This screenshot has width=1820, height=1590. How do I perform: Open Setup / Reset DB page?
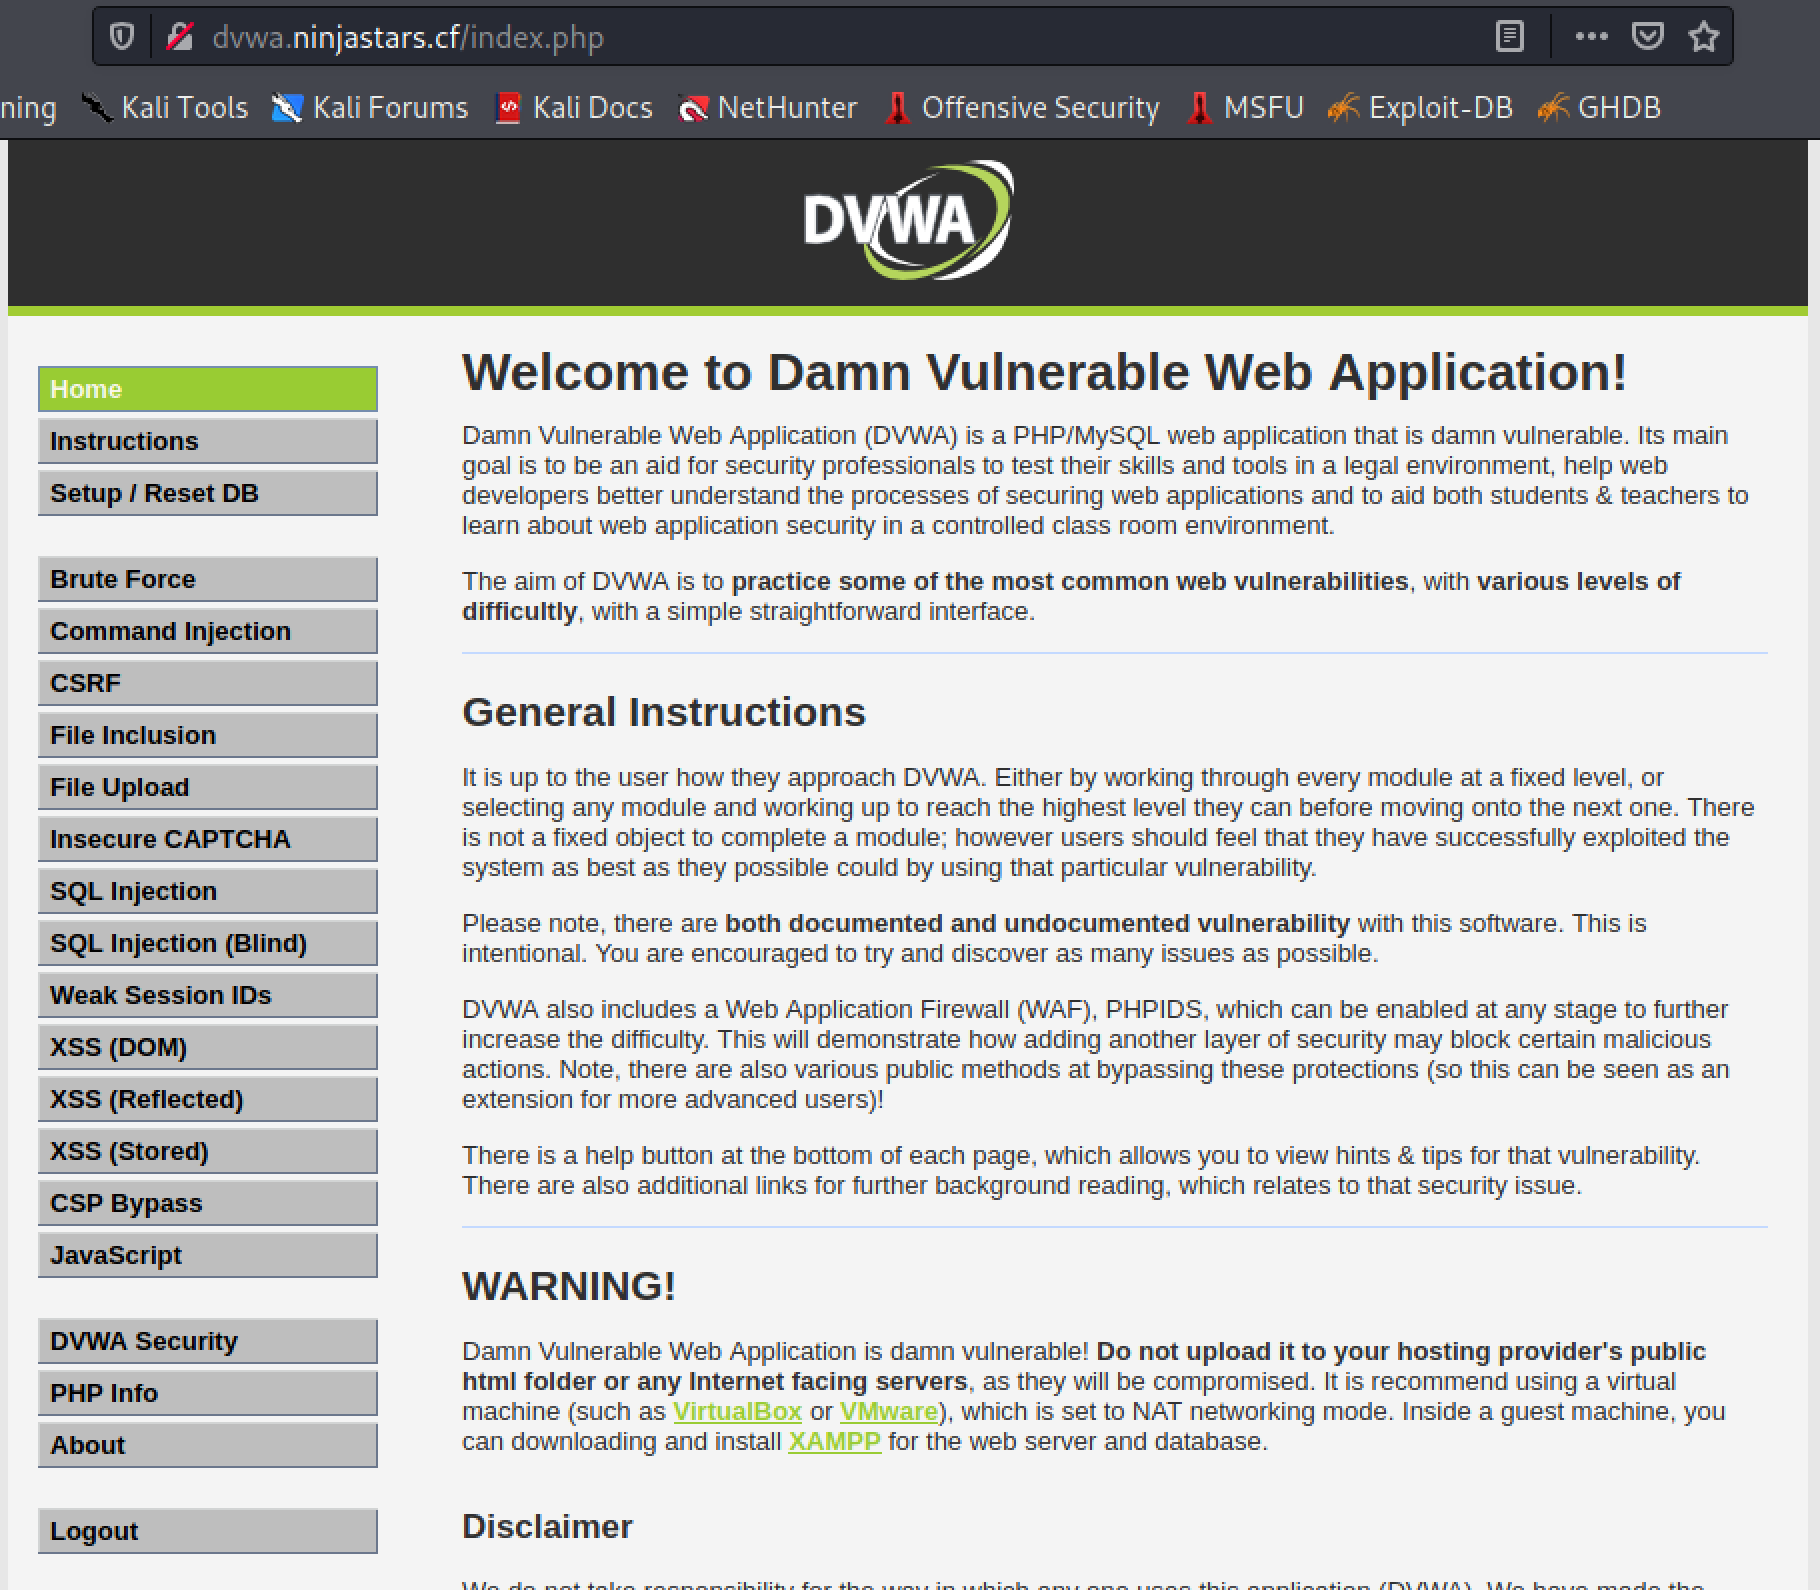point(207,493)
